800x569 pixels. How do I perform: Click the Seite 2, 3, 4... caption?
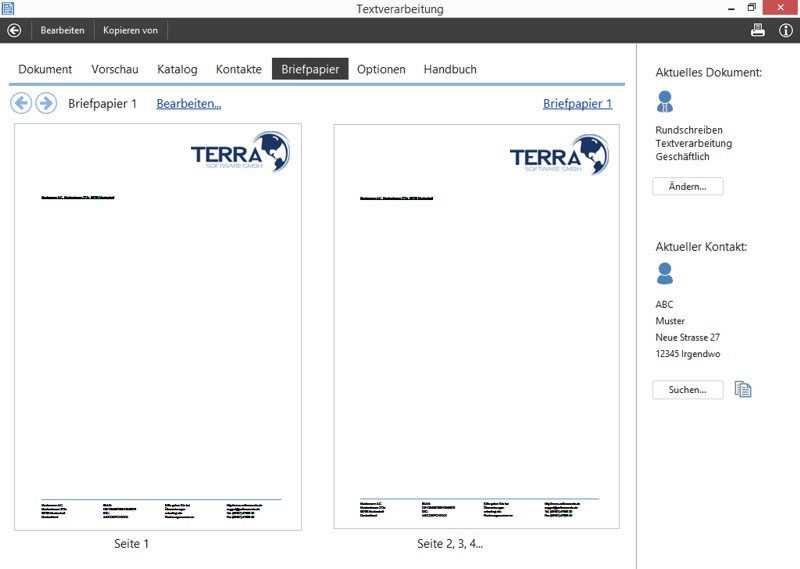[x=450, y=544]
